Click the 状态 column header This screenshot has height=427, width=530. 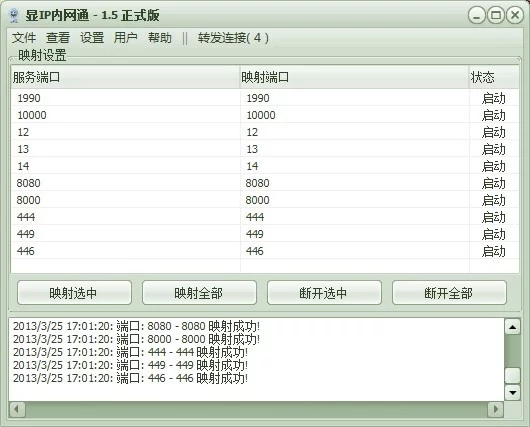point(494,77)
